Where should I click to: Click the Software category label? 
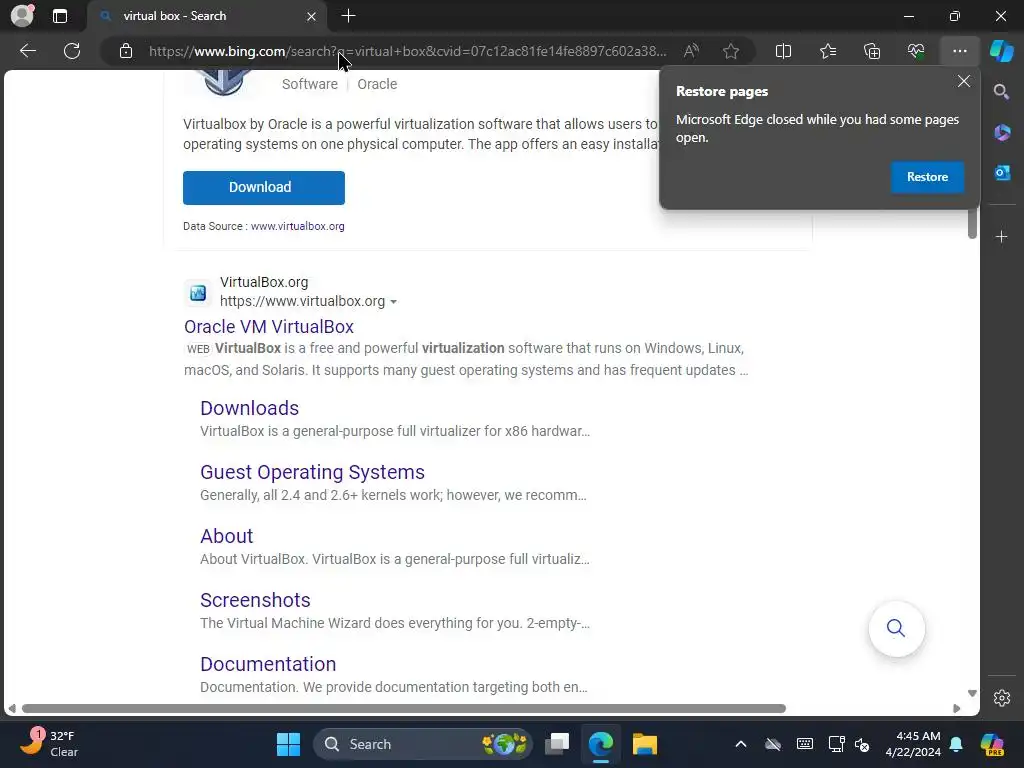(310, 84)
